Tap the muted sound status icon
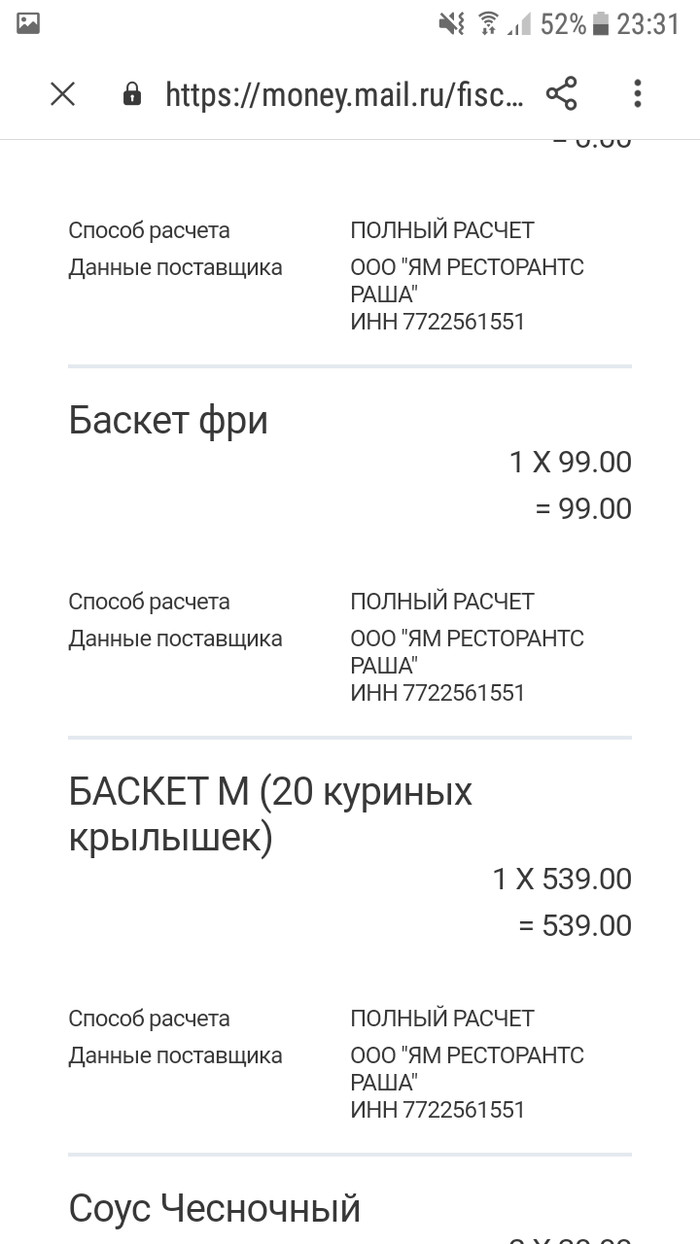Image resolution: width=700 pixels, height=1244 pixels. tap(452, 24)
